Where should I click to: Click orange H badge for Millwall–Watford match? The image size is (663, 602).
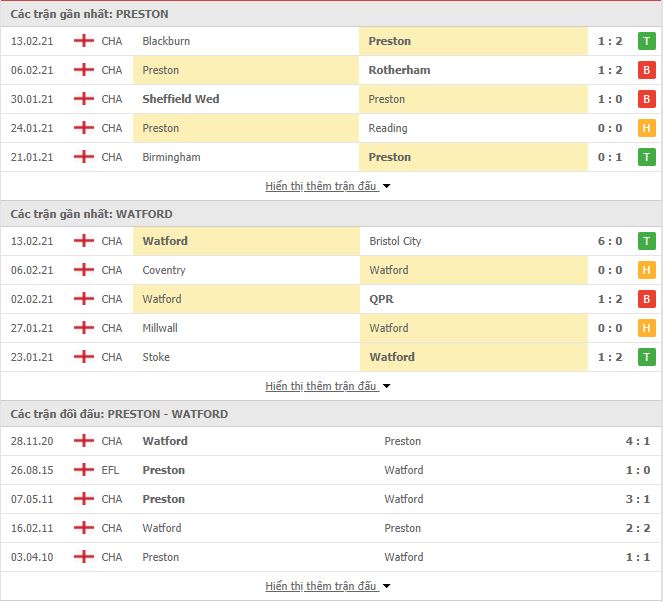pos(647,328)
